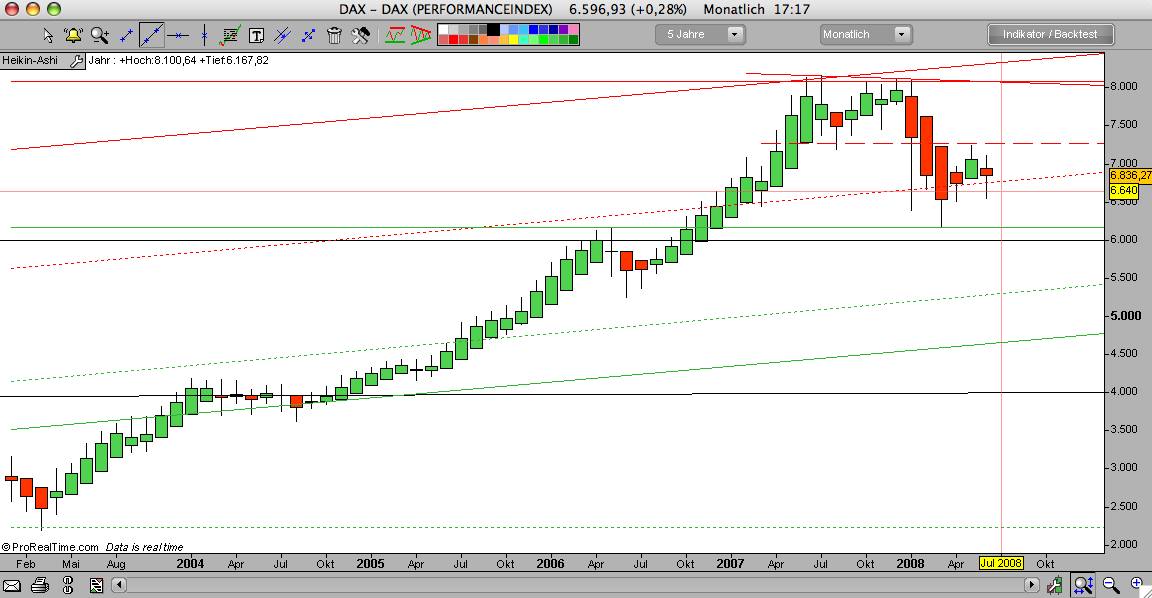This screenshot has width=1152, height=598.
Task: Select the magnifier zoom-in tool in toolbar
Action: [99, 35]
